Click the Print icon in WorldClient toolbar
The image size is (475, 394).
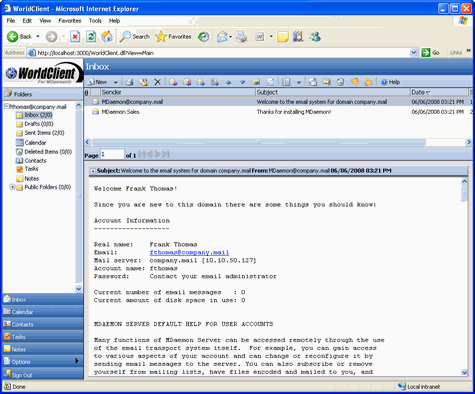[x=129, y=82]
